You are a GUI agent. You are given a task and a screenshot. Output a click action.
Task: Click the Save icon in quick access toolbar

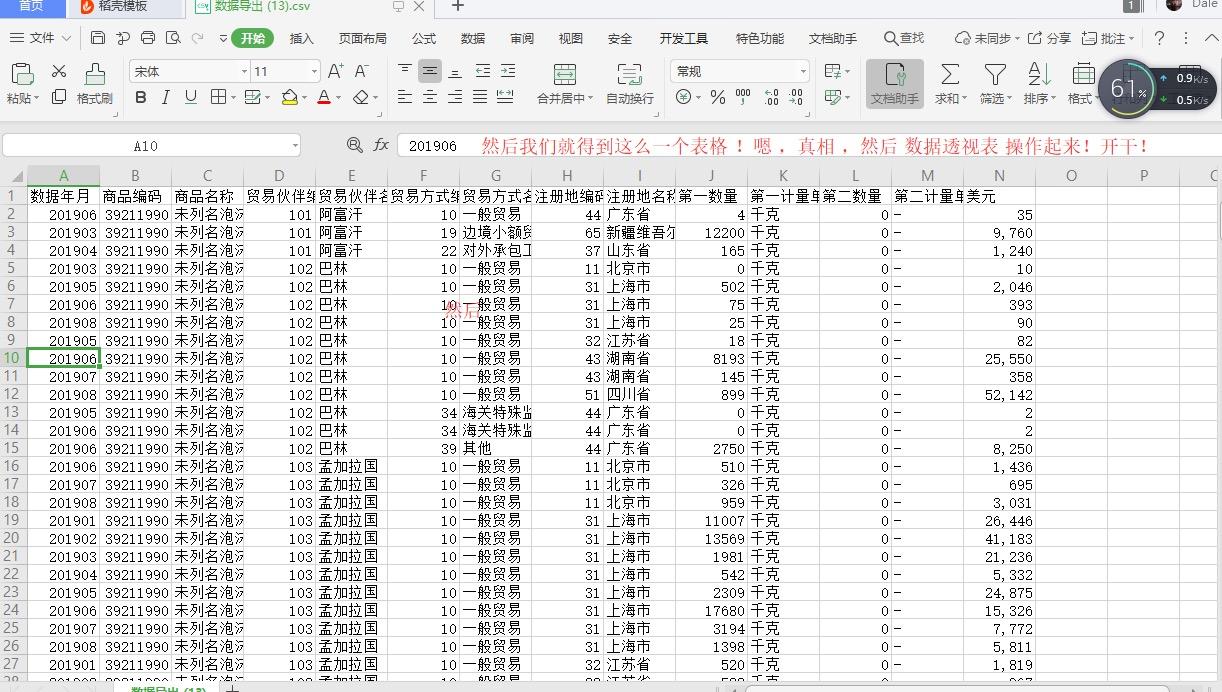point(98,38)
